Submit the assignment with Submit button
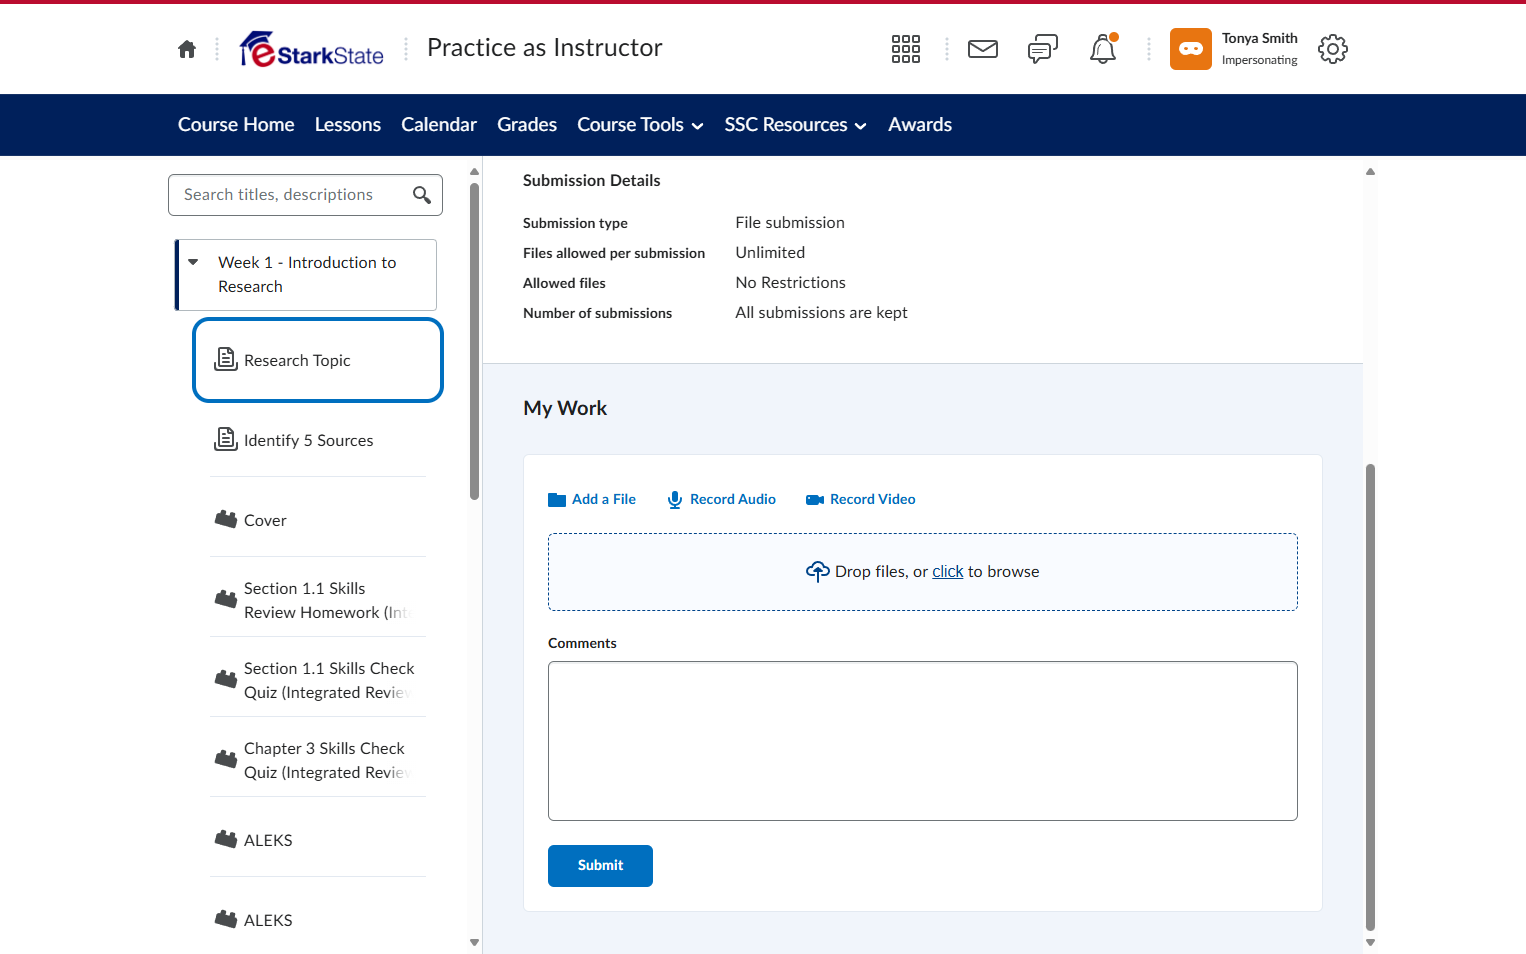This screenshot has width=1526, height=954. 600,866
